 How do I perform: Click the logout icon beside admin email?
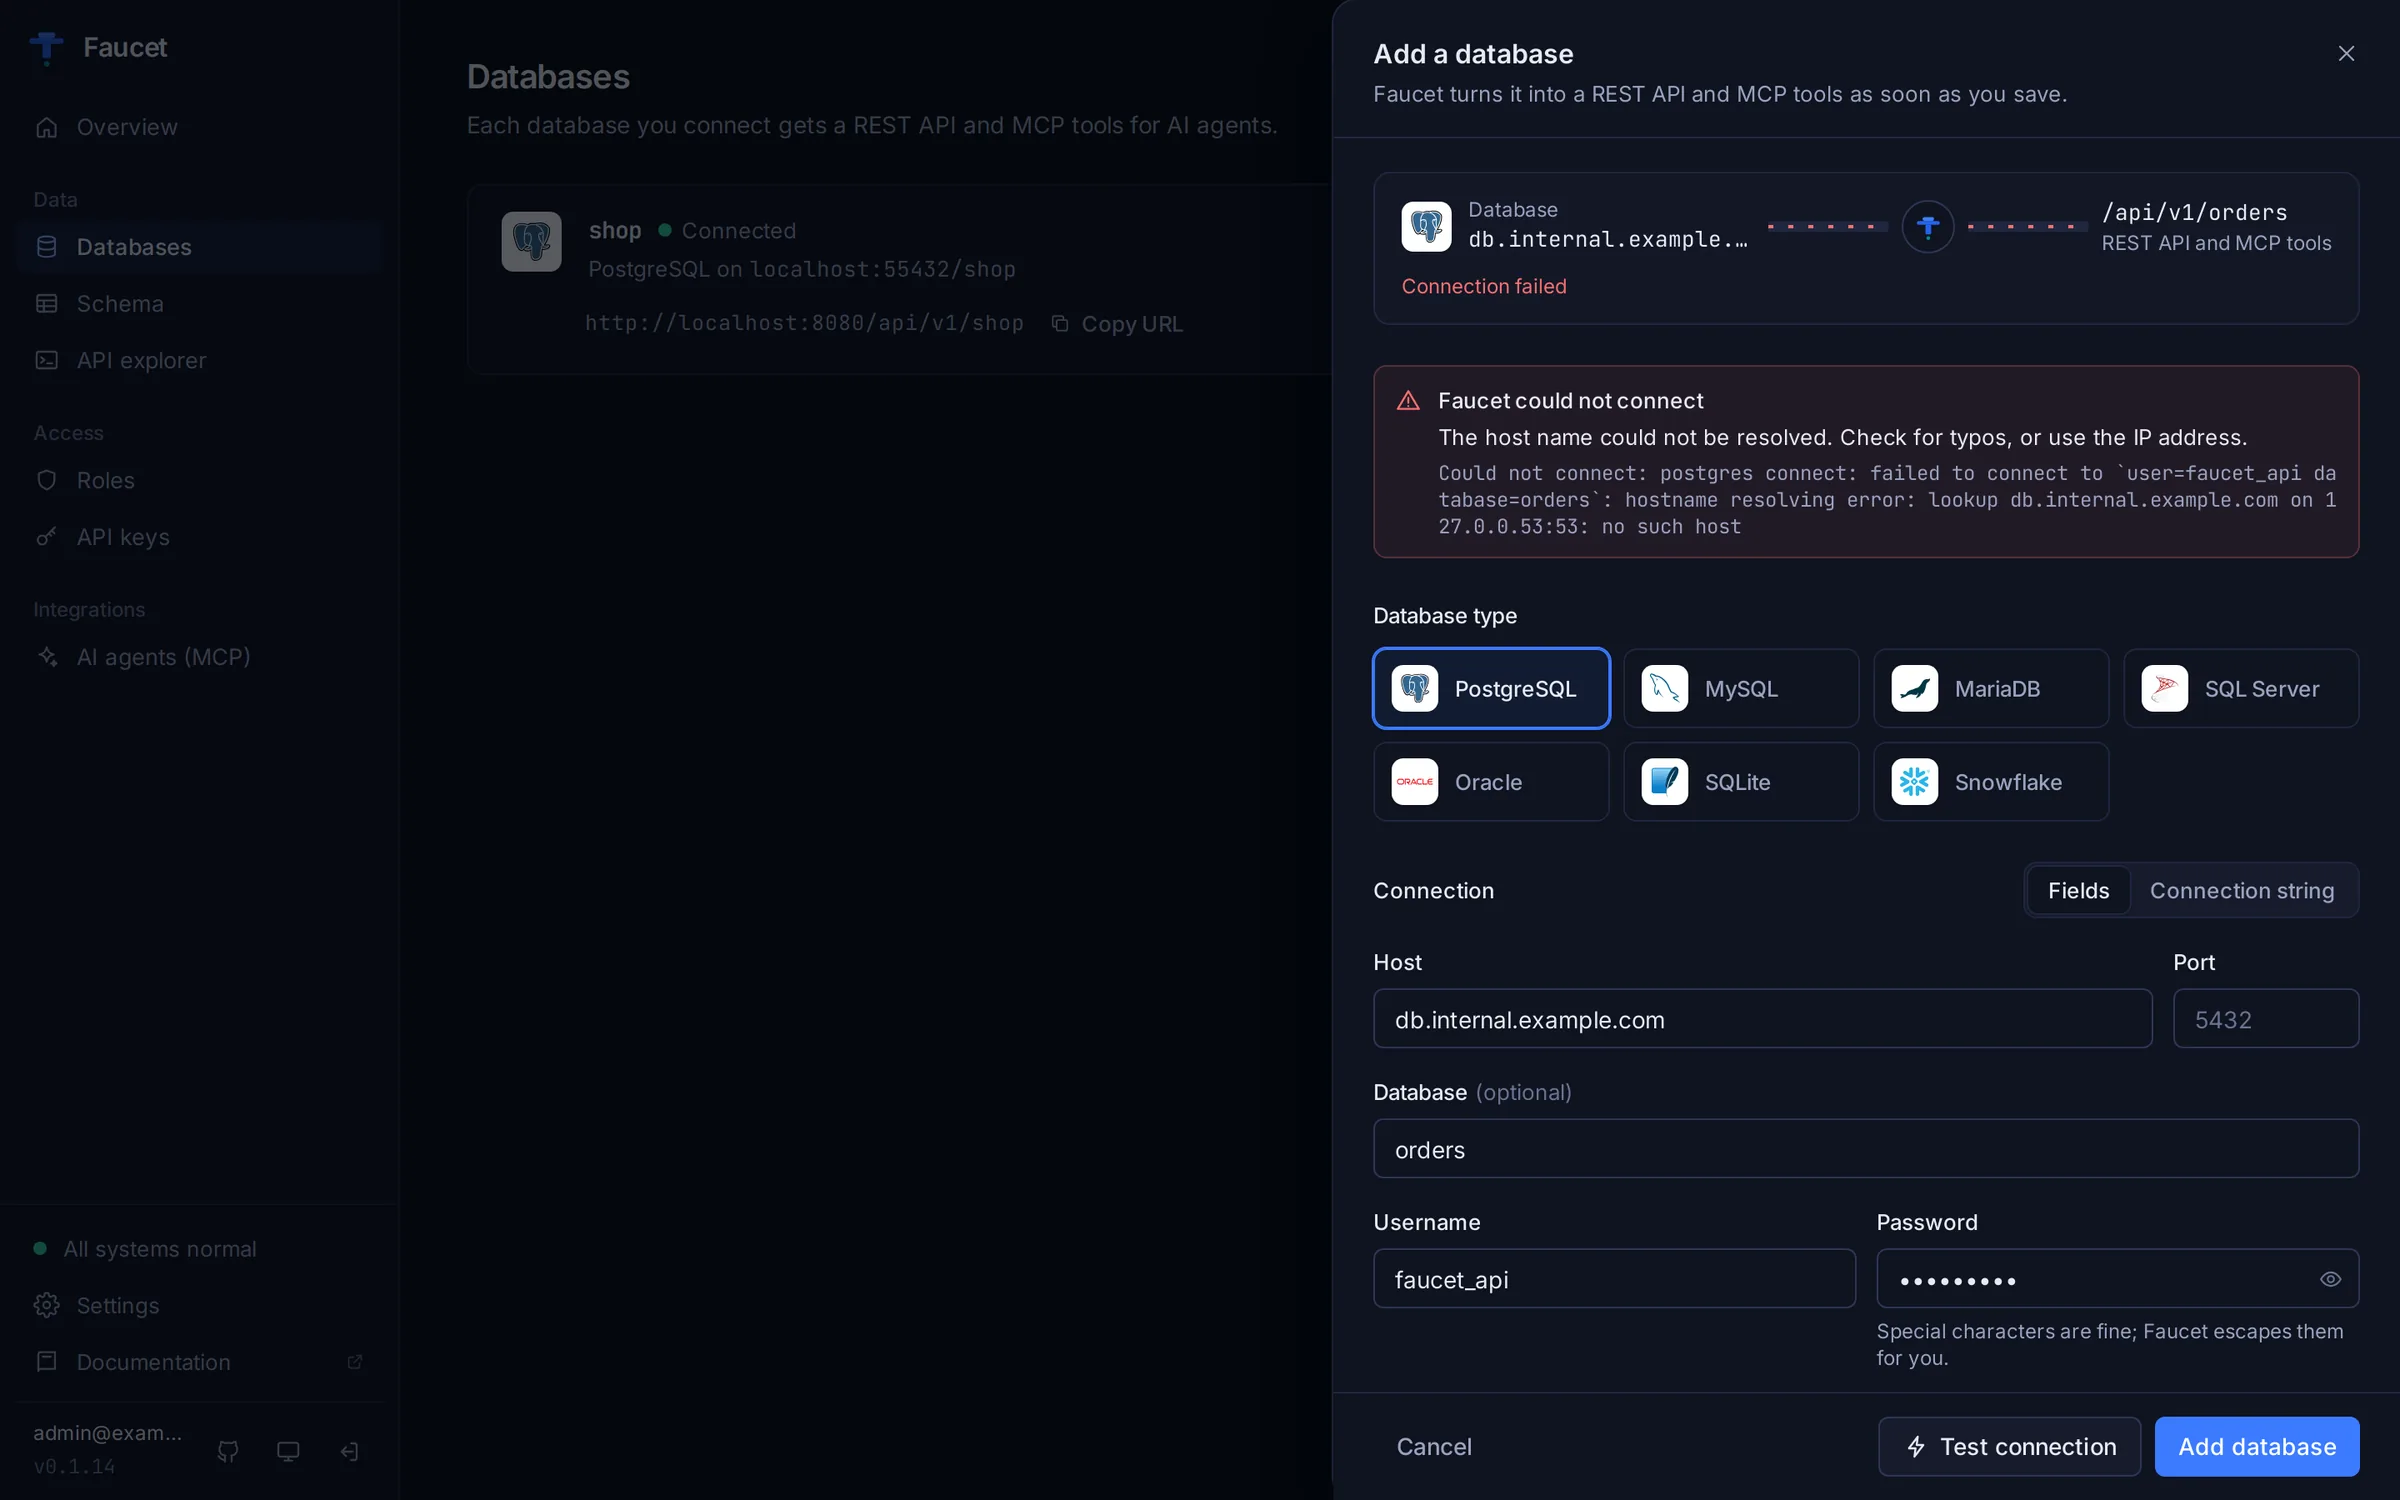pos(349,1451)
